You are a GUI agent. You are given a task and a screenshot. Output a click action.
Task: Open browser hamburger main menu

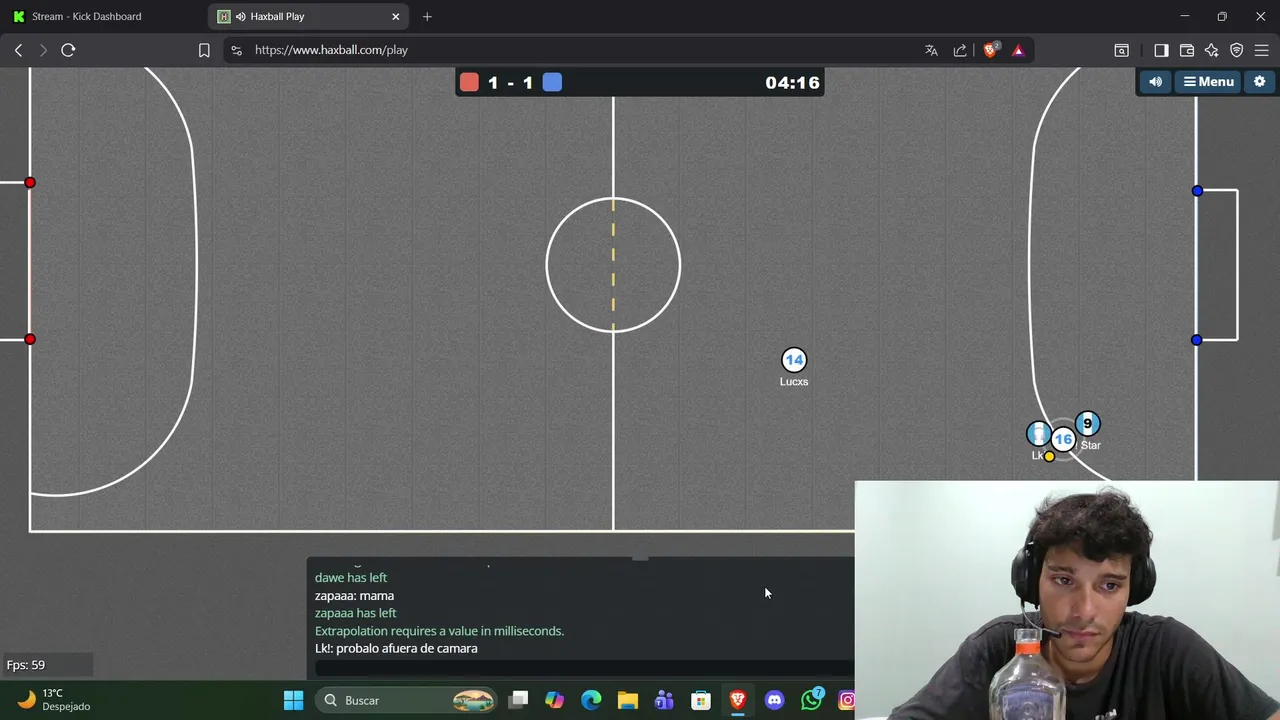coord(1262,50)
